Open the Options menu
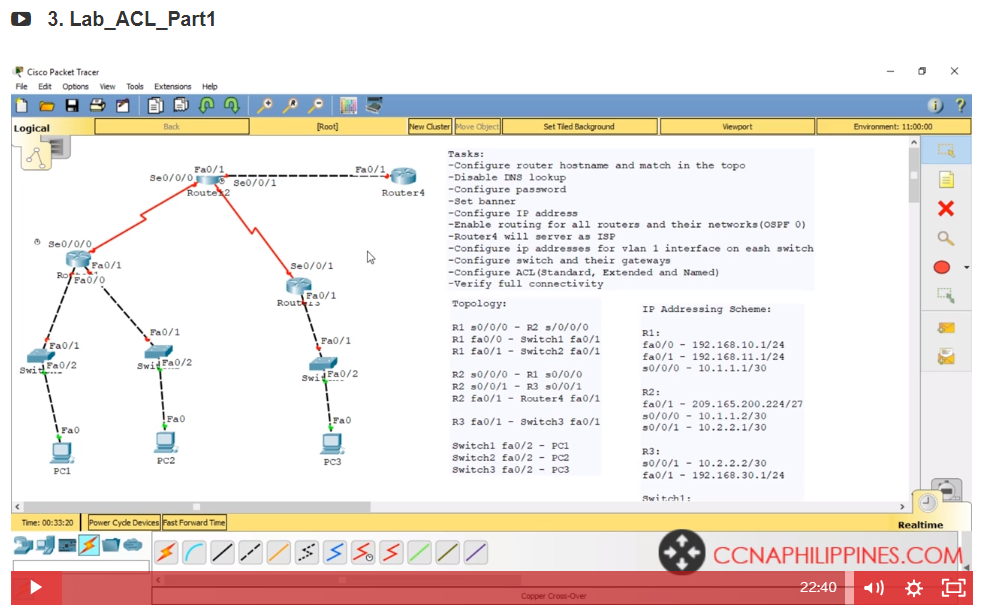This screenshot has width=986, height=614. point(75,87)
